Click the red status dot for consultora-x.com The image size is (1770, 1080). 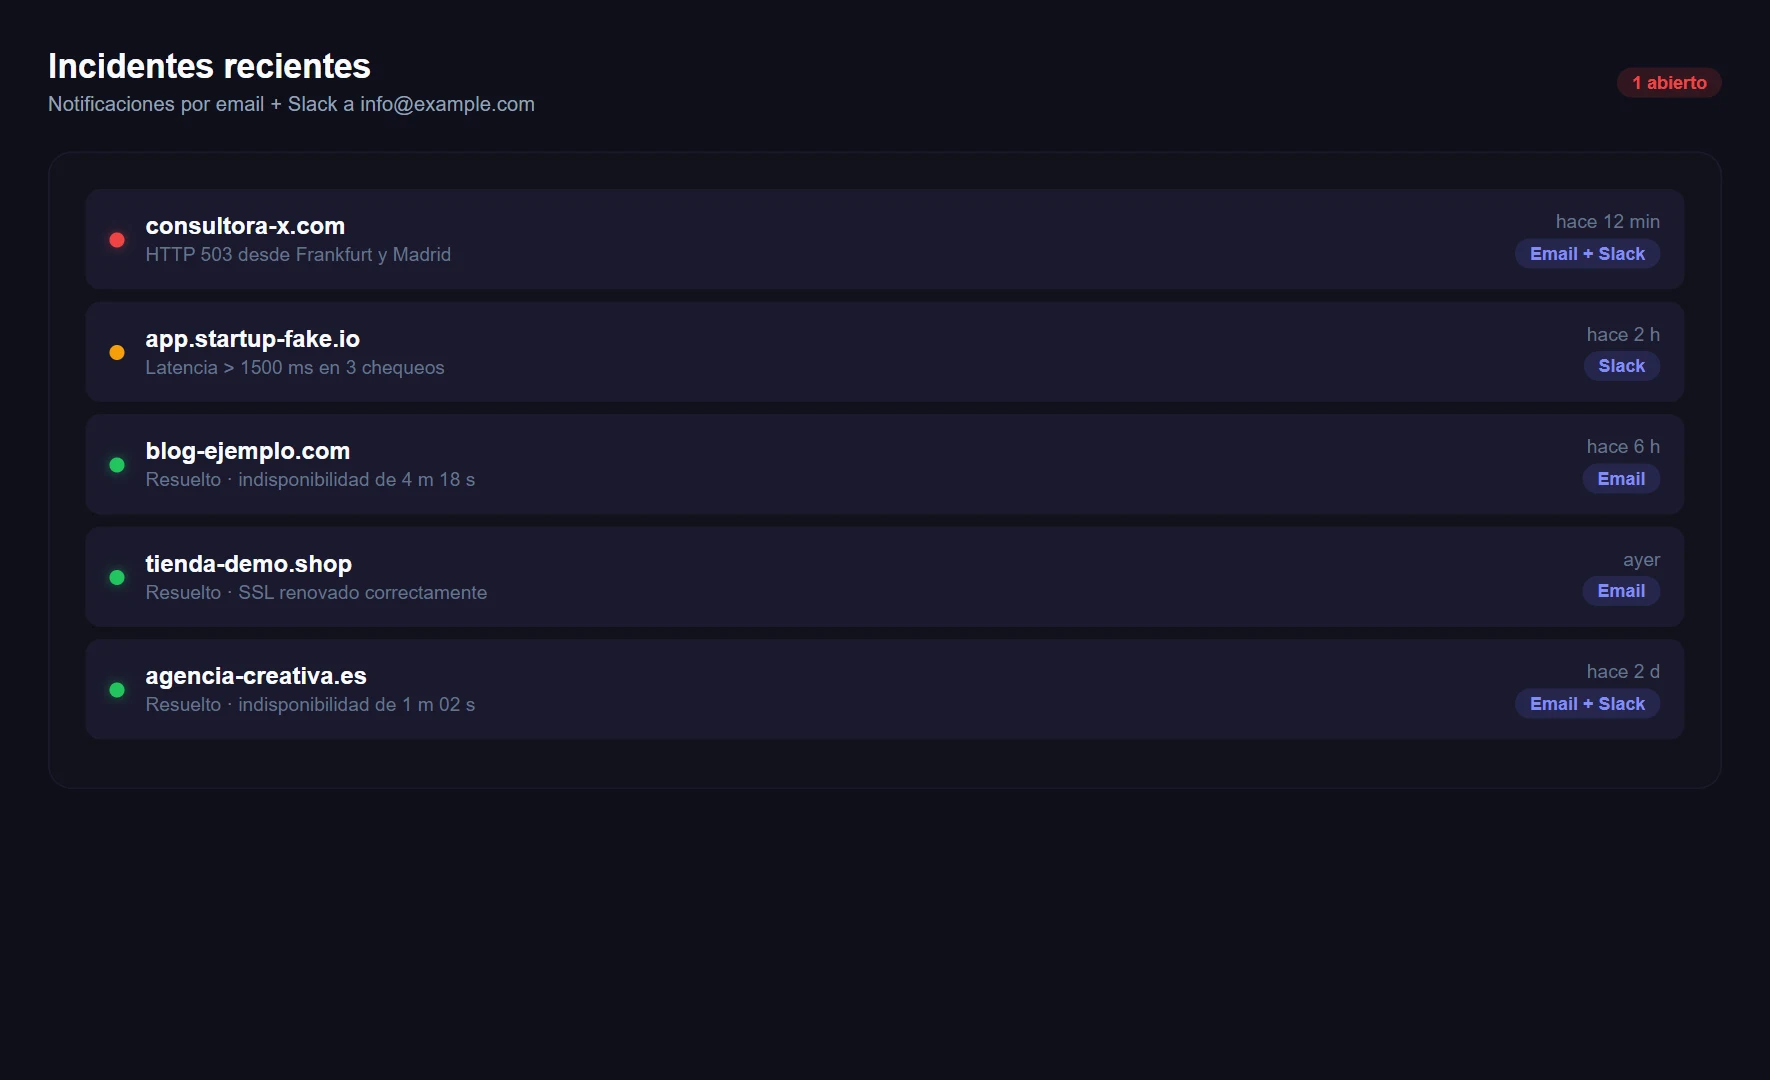click(x=117, y=240)
